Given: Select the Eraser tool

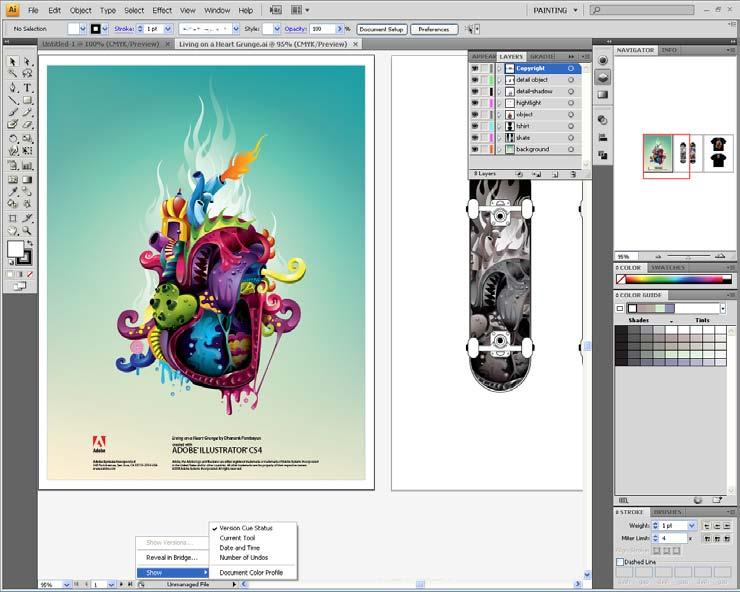Looking at the screenshot, I should pos(27,125).
